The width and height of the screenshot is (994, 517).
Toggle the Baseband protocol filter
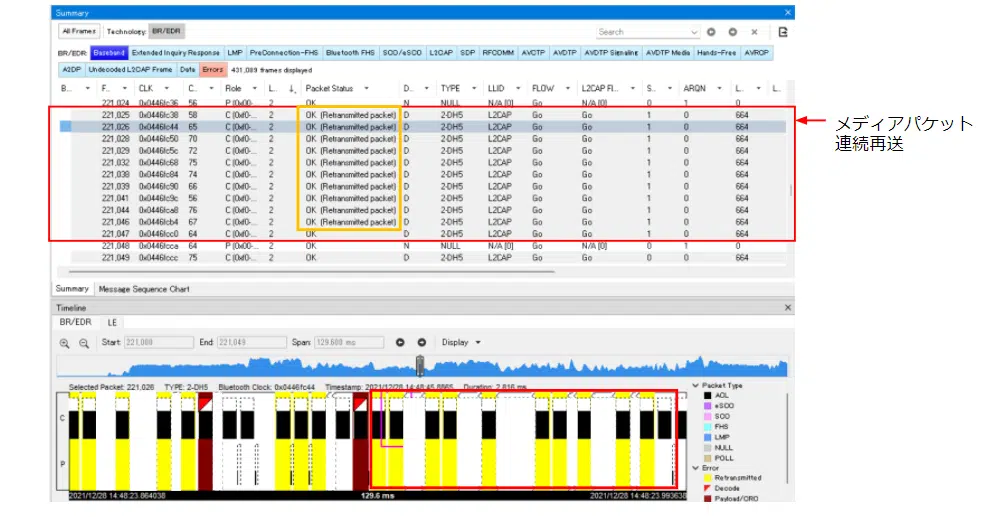point(109,51)
